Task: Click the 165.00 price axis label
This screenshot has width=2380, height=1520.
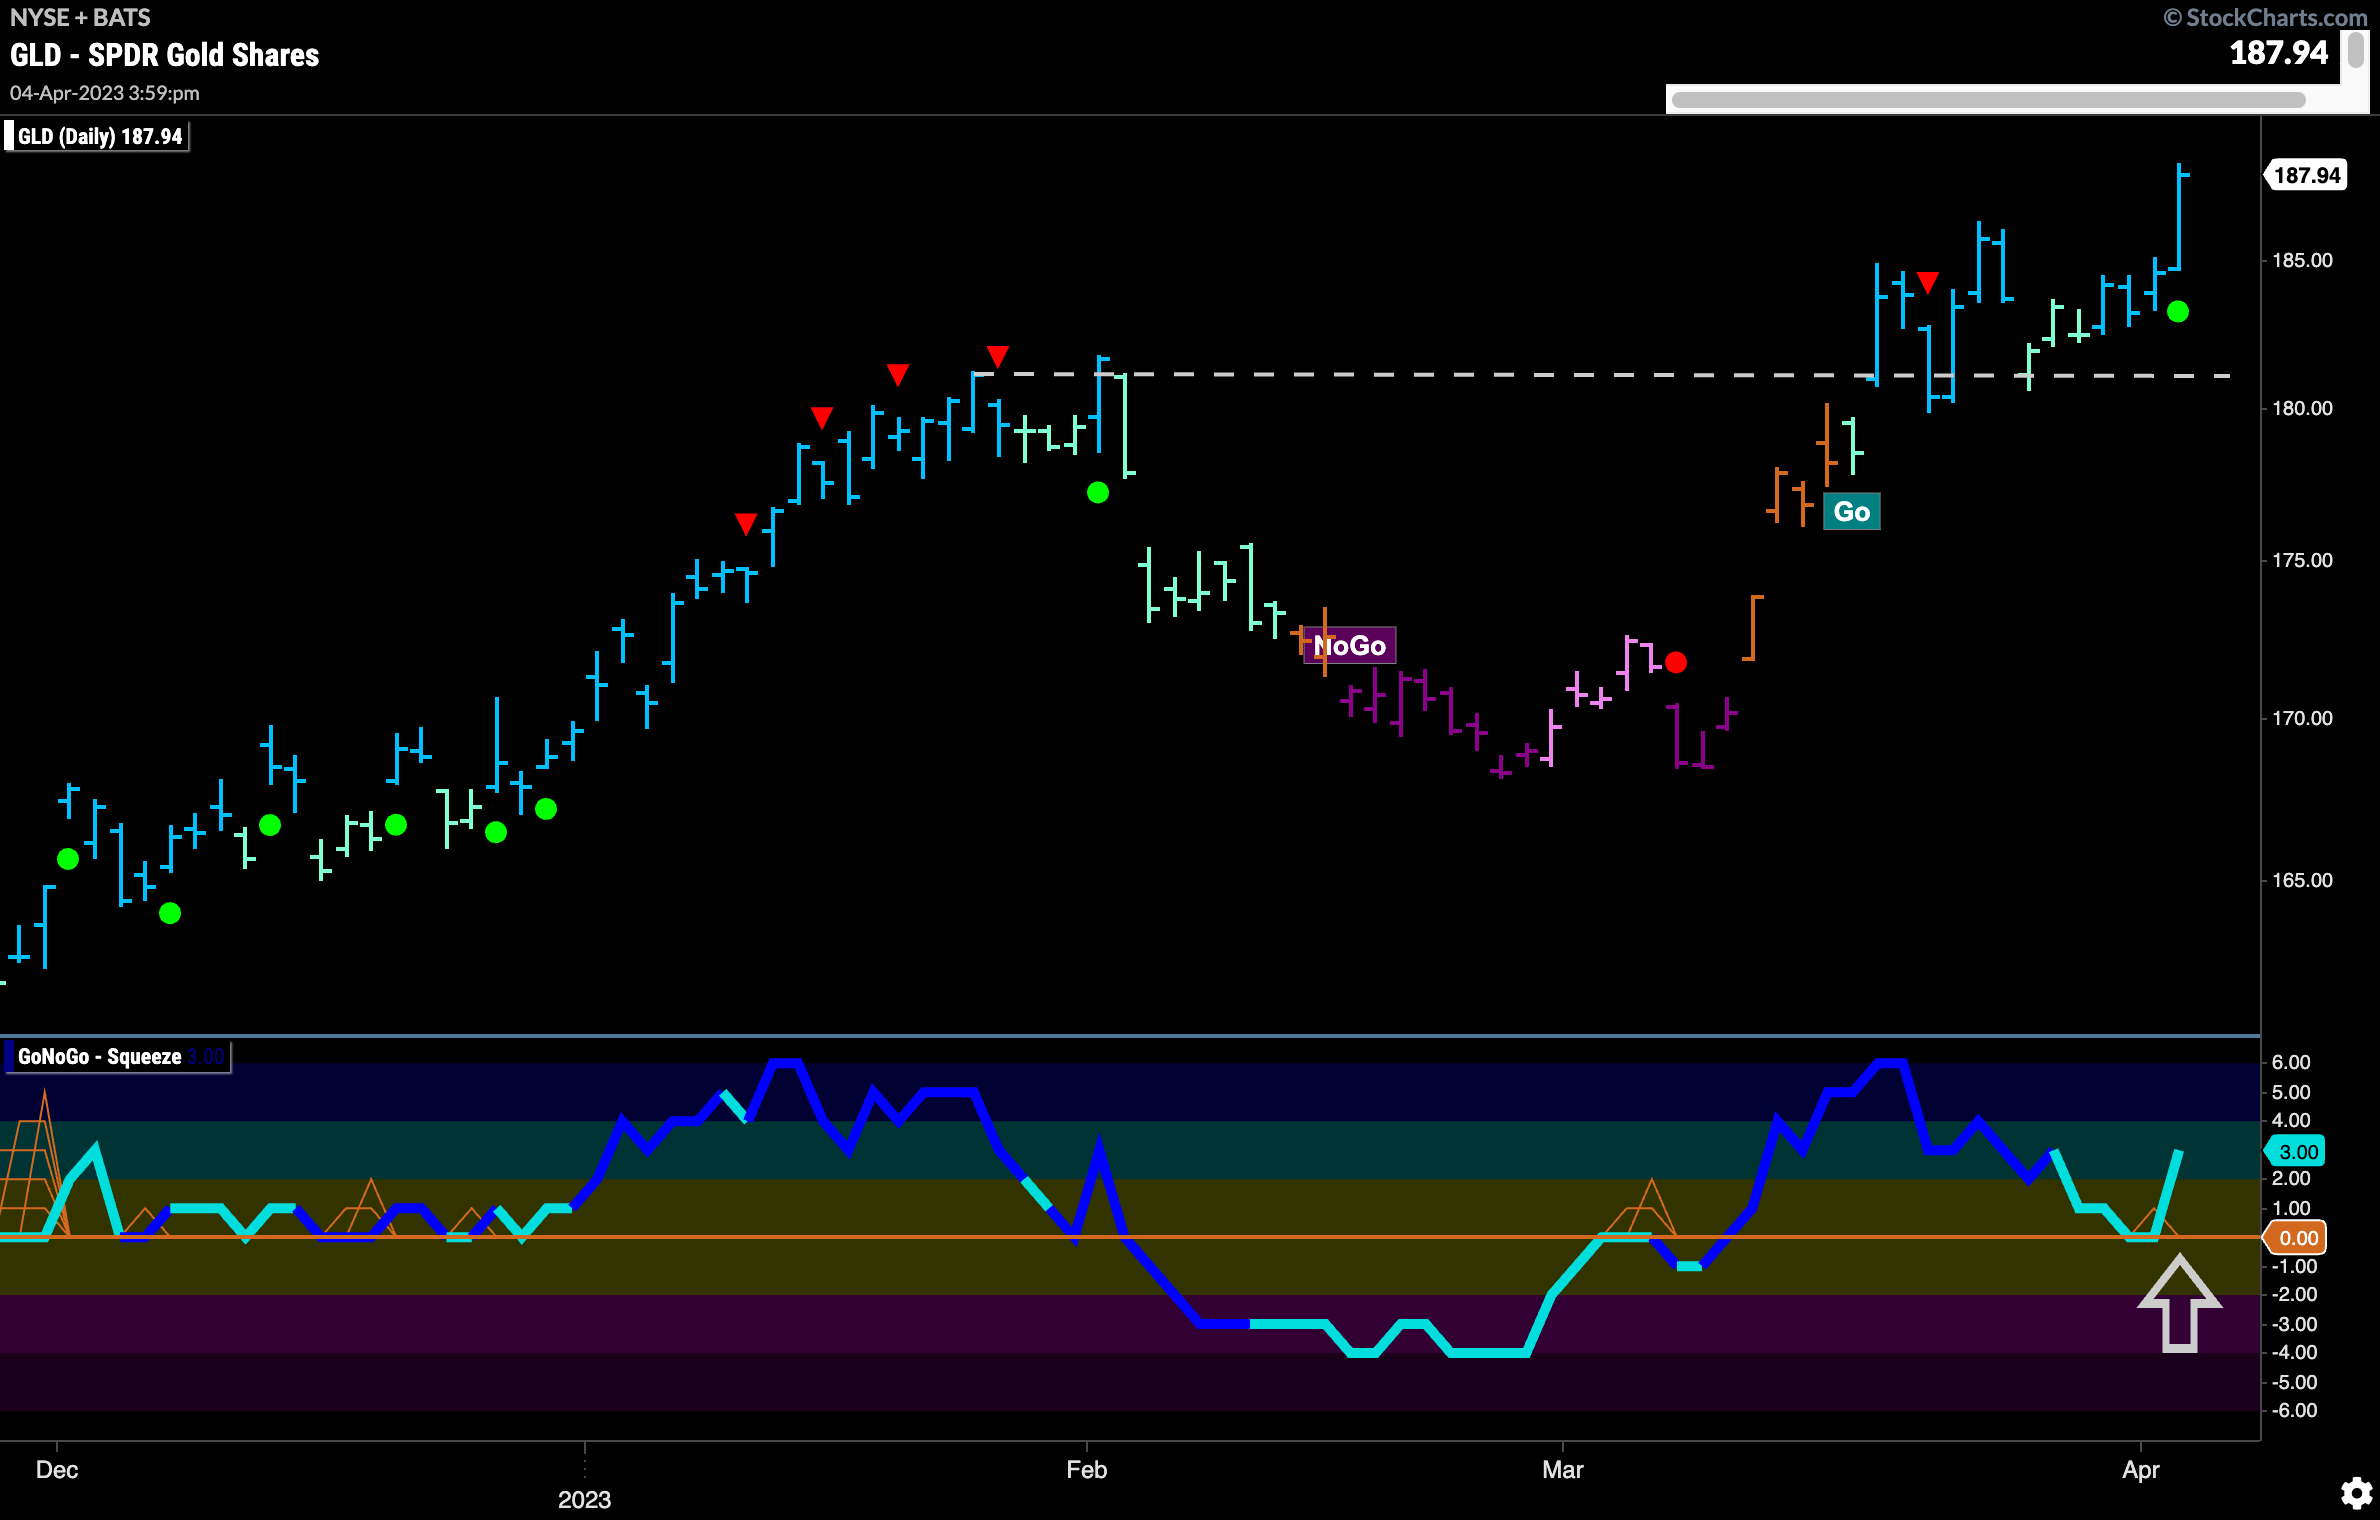Action: (x=2302, y=880)
